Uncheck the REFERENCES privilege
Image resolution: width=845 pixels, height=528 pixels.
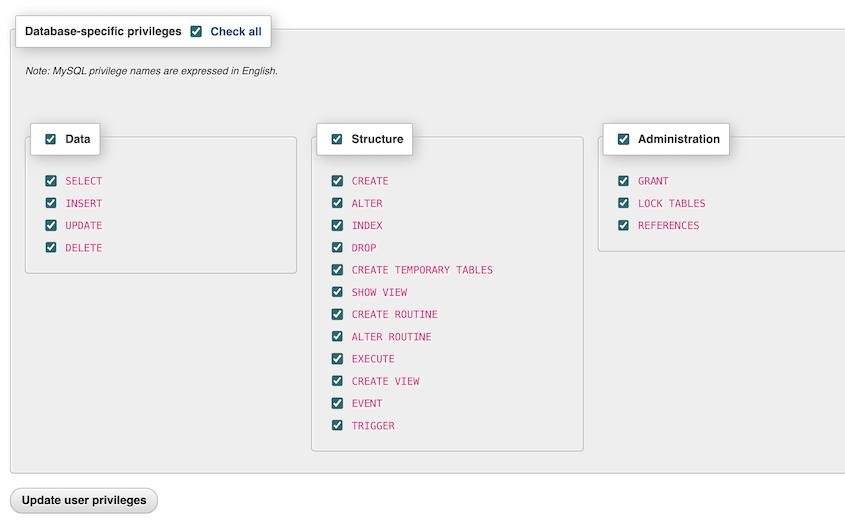[x=624, y=225]
